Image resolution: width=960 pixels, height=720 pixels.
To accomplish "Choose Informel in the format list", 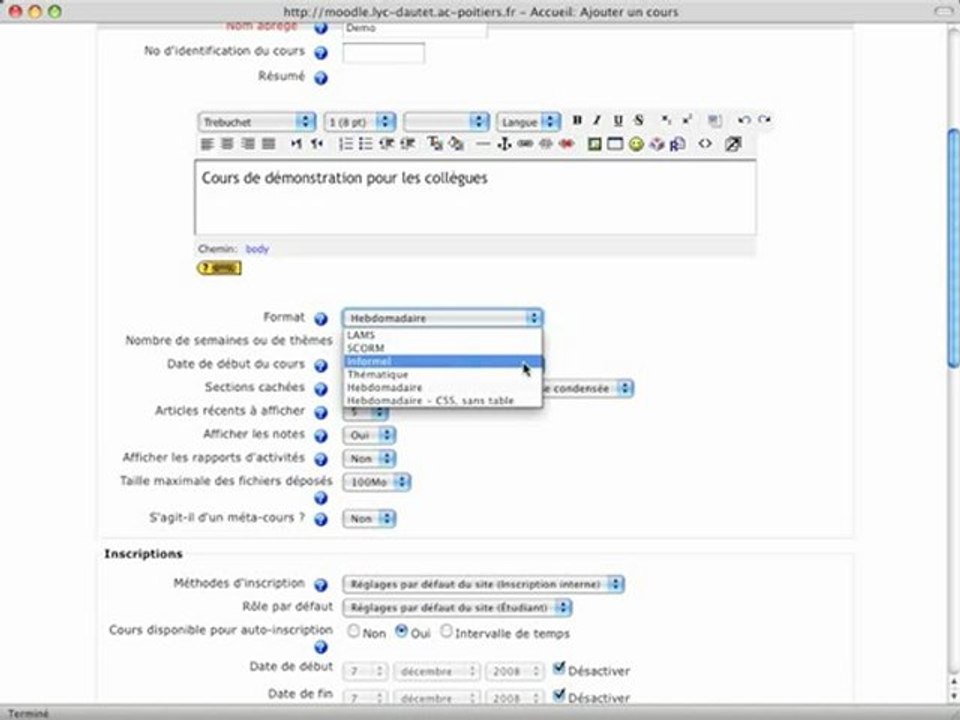I will click(443, 361).
